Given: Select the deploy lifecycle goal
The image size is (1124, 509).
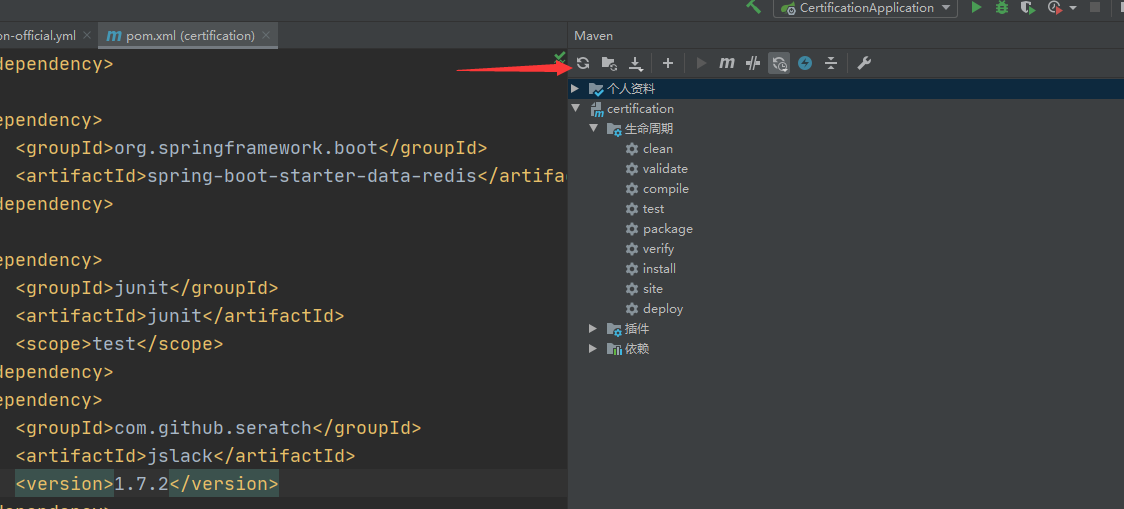Looking at the screenshot, I should tap(663, 309).
